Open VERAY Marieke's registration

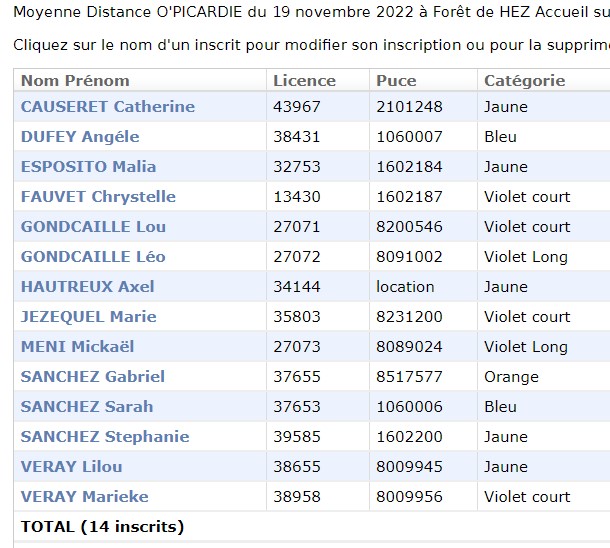click(x=84, y=497)
